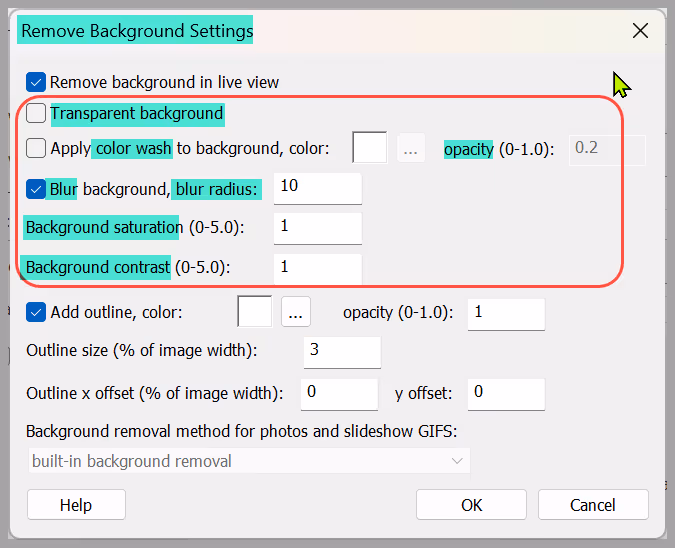Click the 'Background saturation (0-5.0):' label
675x548 pixels.
[135, 227]
